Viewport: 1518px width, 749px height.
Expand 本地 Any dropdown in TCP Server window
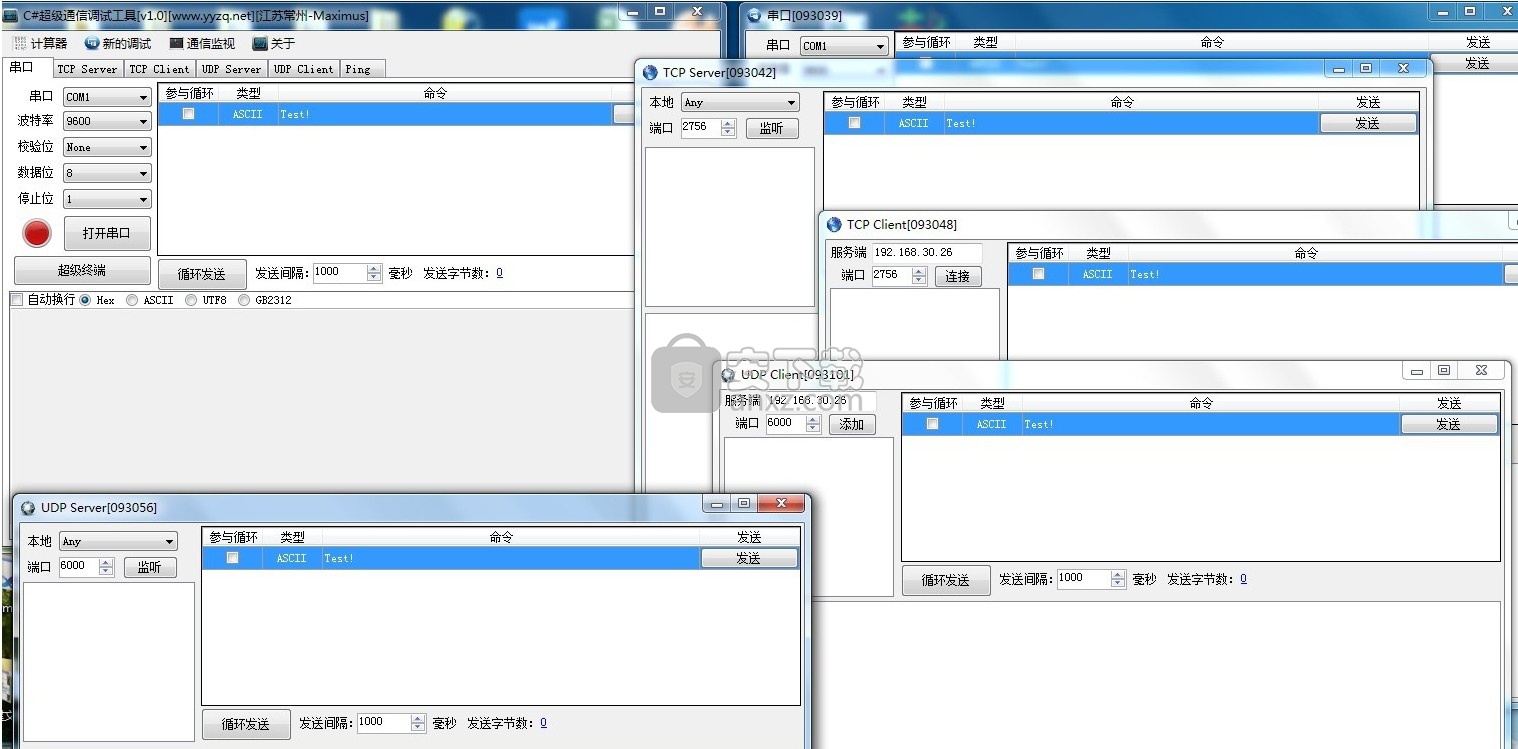point(791,102)
